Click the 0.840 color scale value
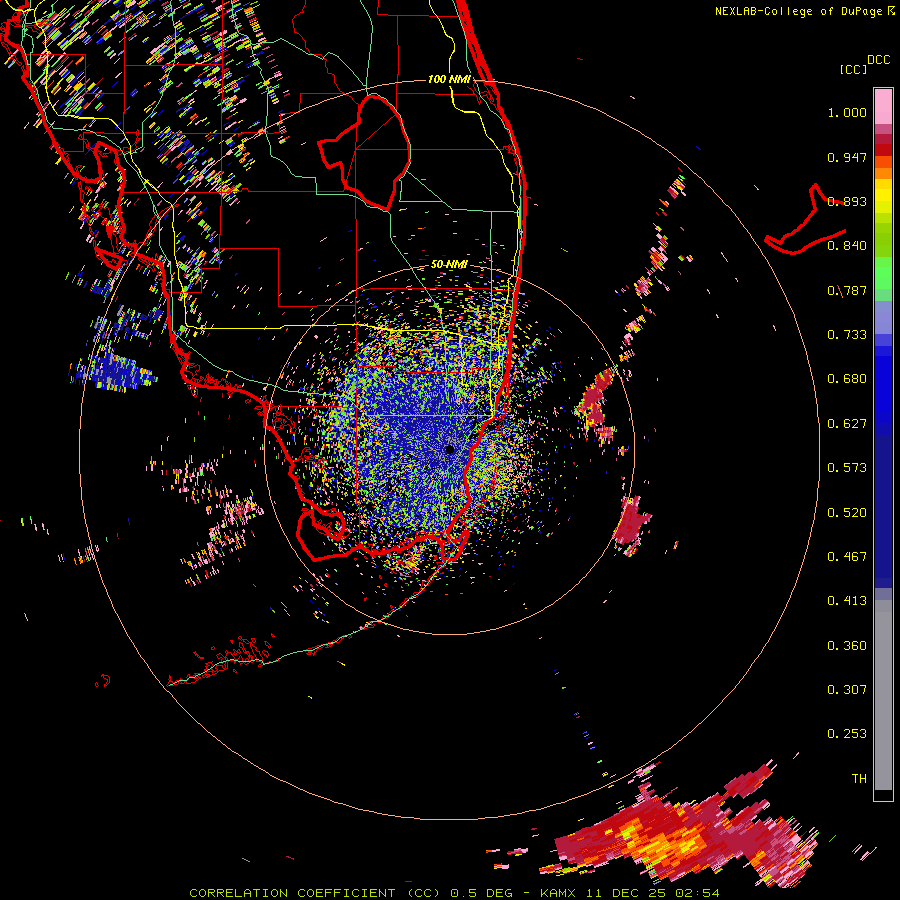This screenshot has width=900, height=900. pos(847,246)
